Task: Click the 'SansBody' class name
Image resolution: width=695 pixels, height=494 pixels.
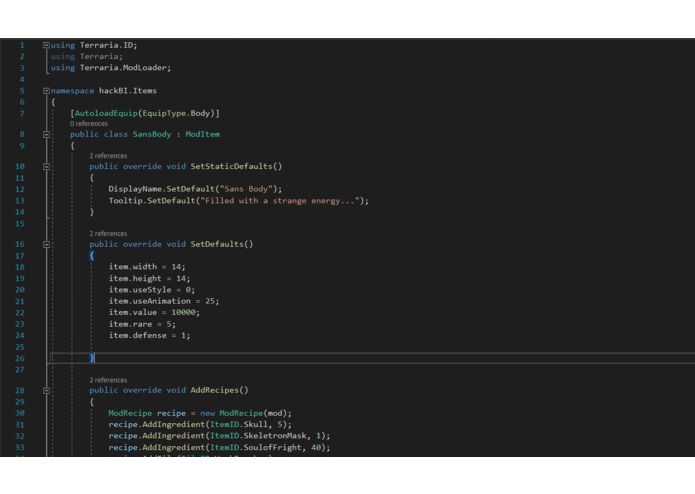Action: click(152, 134)
